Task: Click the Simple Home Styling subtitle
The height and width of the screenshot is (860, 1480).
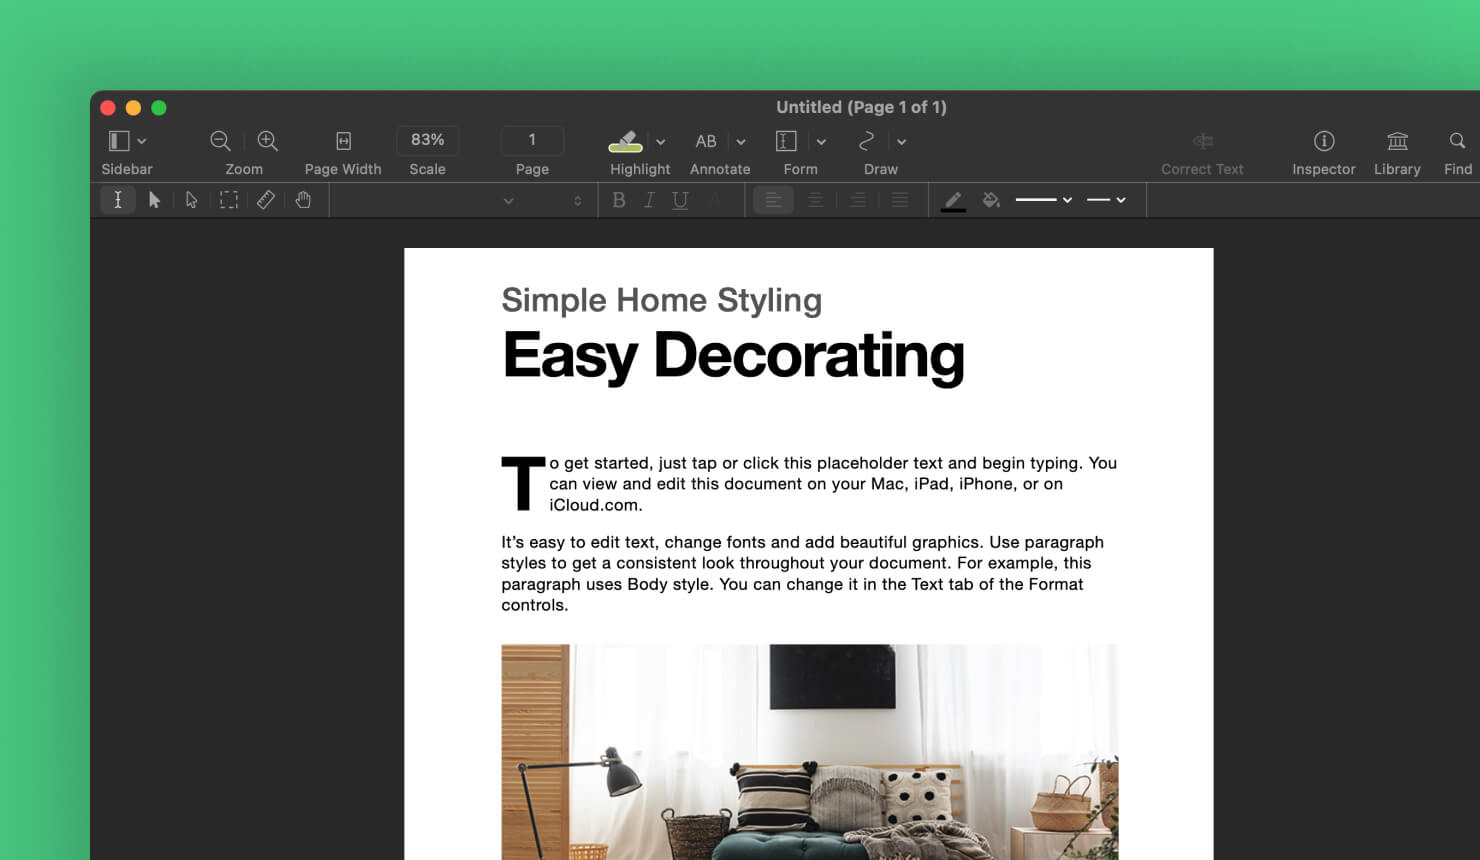Action: (x=661, y=300)
